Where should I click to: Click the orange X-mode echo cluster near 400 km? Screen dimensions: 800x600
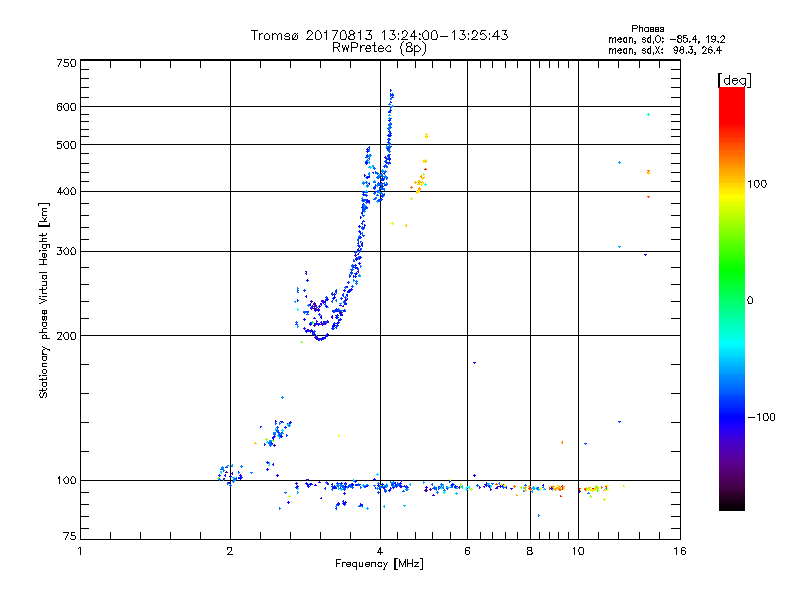419,182
